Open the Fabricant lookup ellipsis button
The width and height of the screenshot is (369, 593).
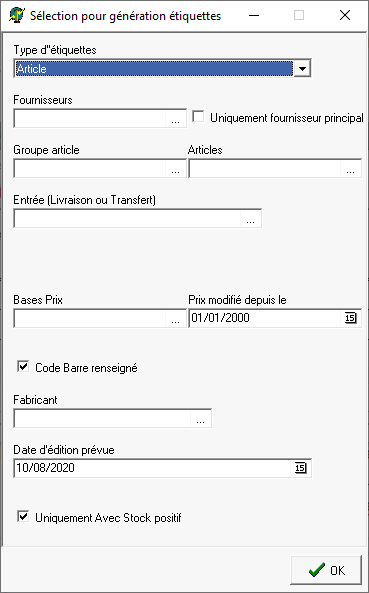pyautogui.click(x=201, y=418)
